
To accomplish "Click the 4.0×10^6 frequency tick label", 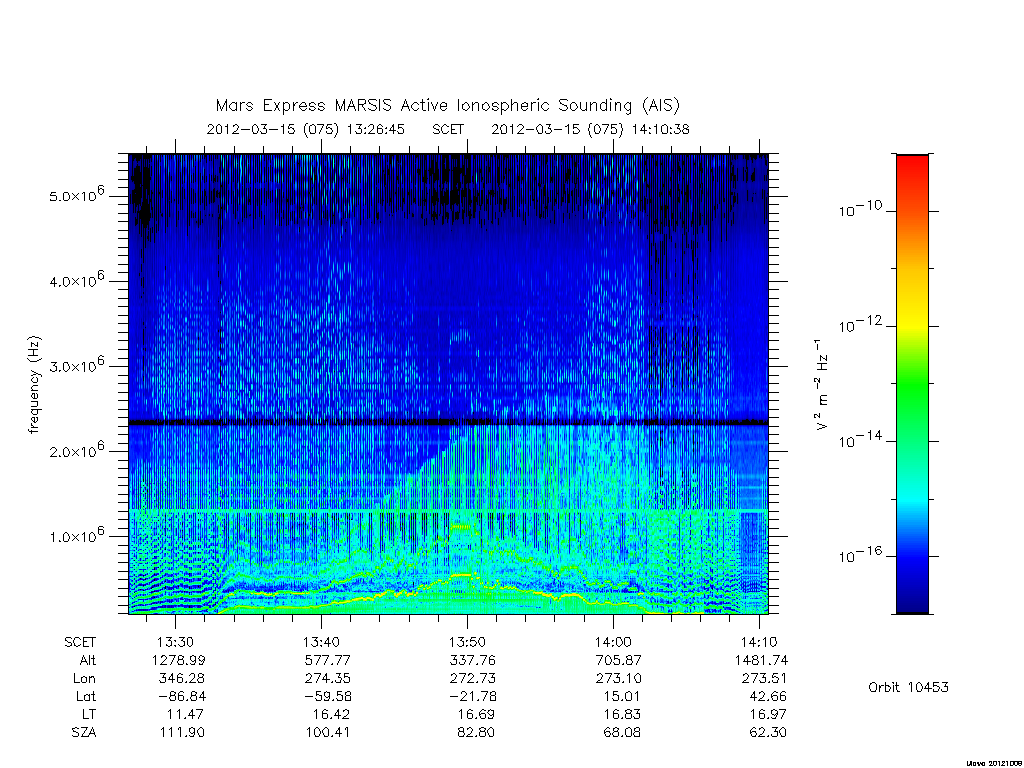I will (76, 280).
